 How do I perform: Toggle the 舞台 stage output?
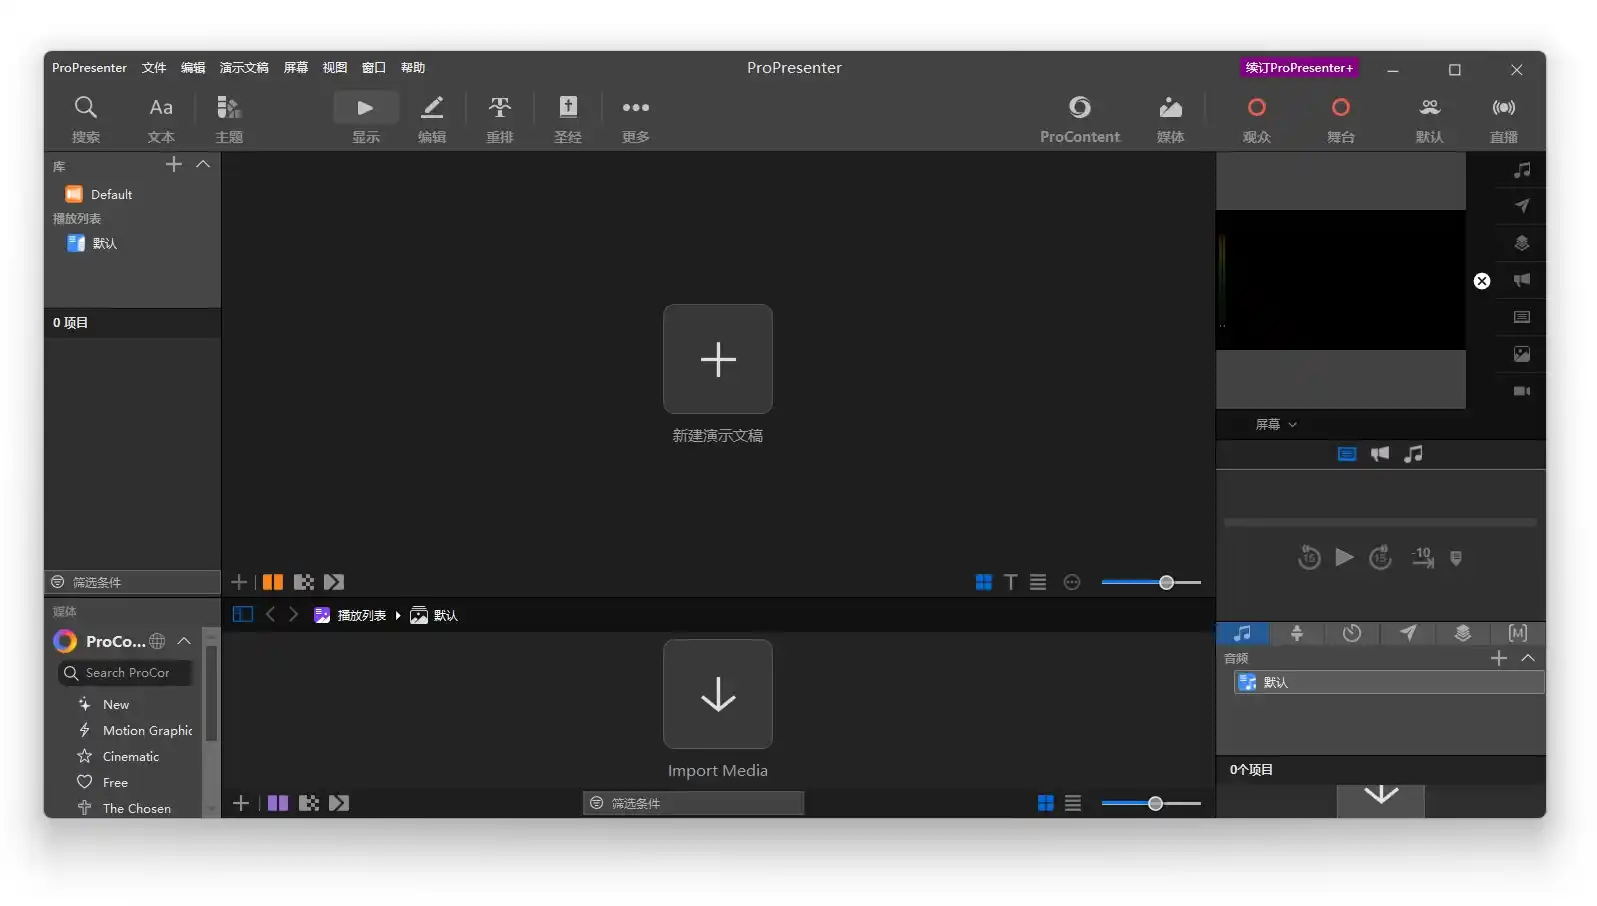1341,118
